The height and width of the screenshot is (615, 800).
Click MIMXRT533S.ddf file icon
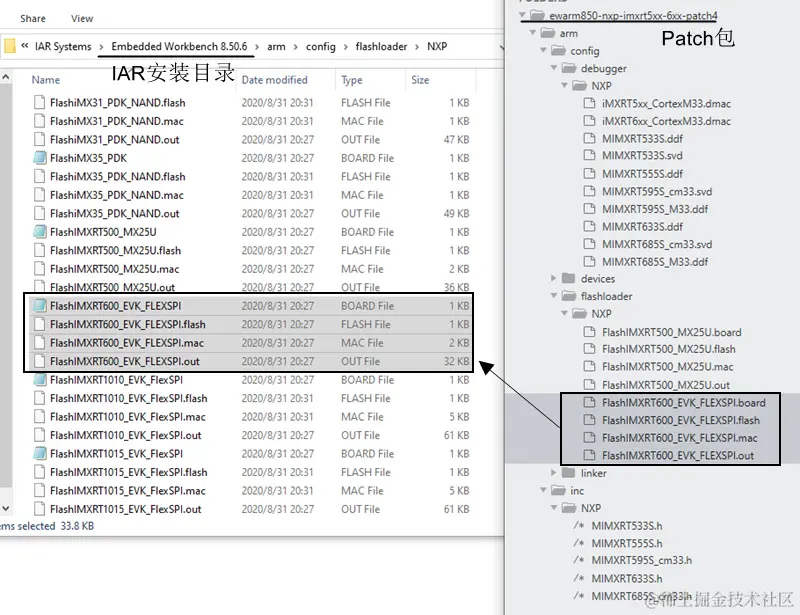pyautogui.click(x=589, y=138)
